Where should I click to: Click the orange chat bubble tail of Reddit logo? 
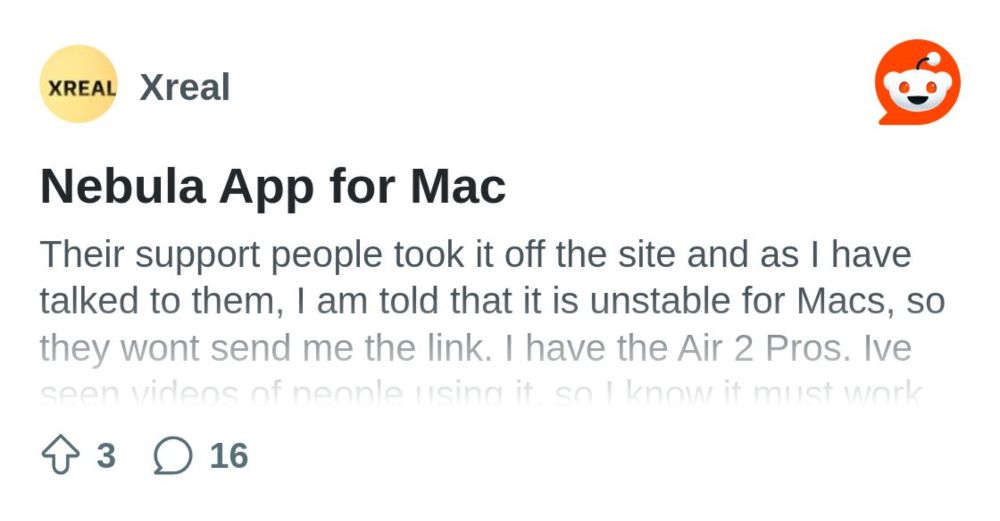pyautogui.click(x=887, y=118)
